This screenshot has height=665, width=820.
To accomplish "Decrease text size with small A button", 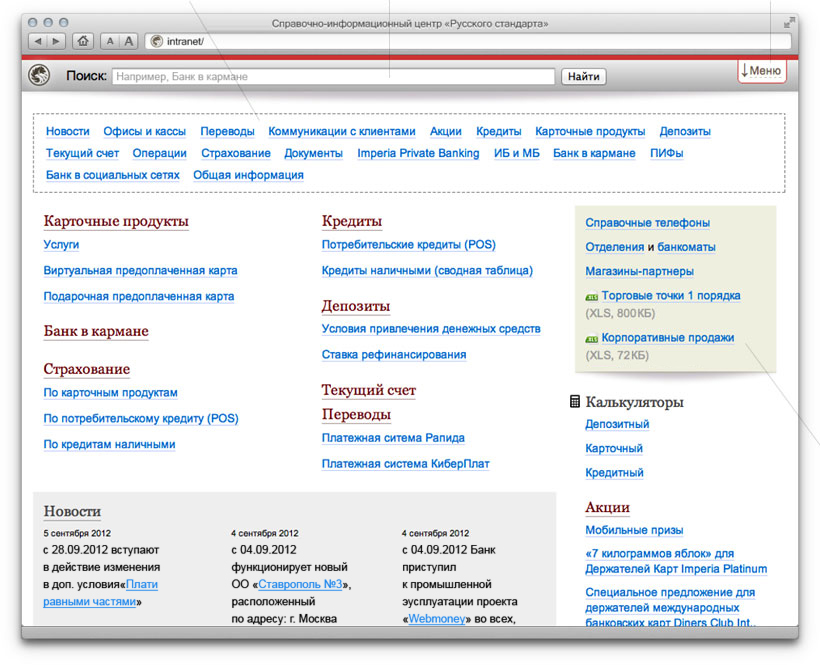I will click(110, 41).
